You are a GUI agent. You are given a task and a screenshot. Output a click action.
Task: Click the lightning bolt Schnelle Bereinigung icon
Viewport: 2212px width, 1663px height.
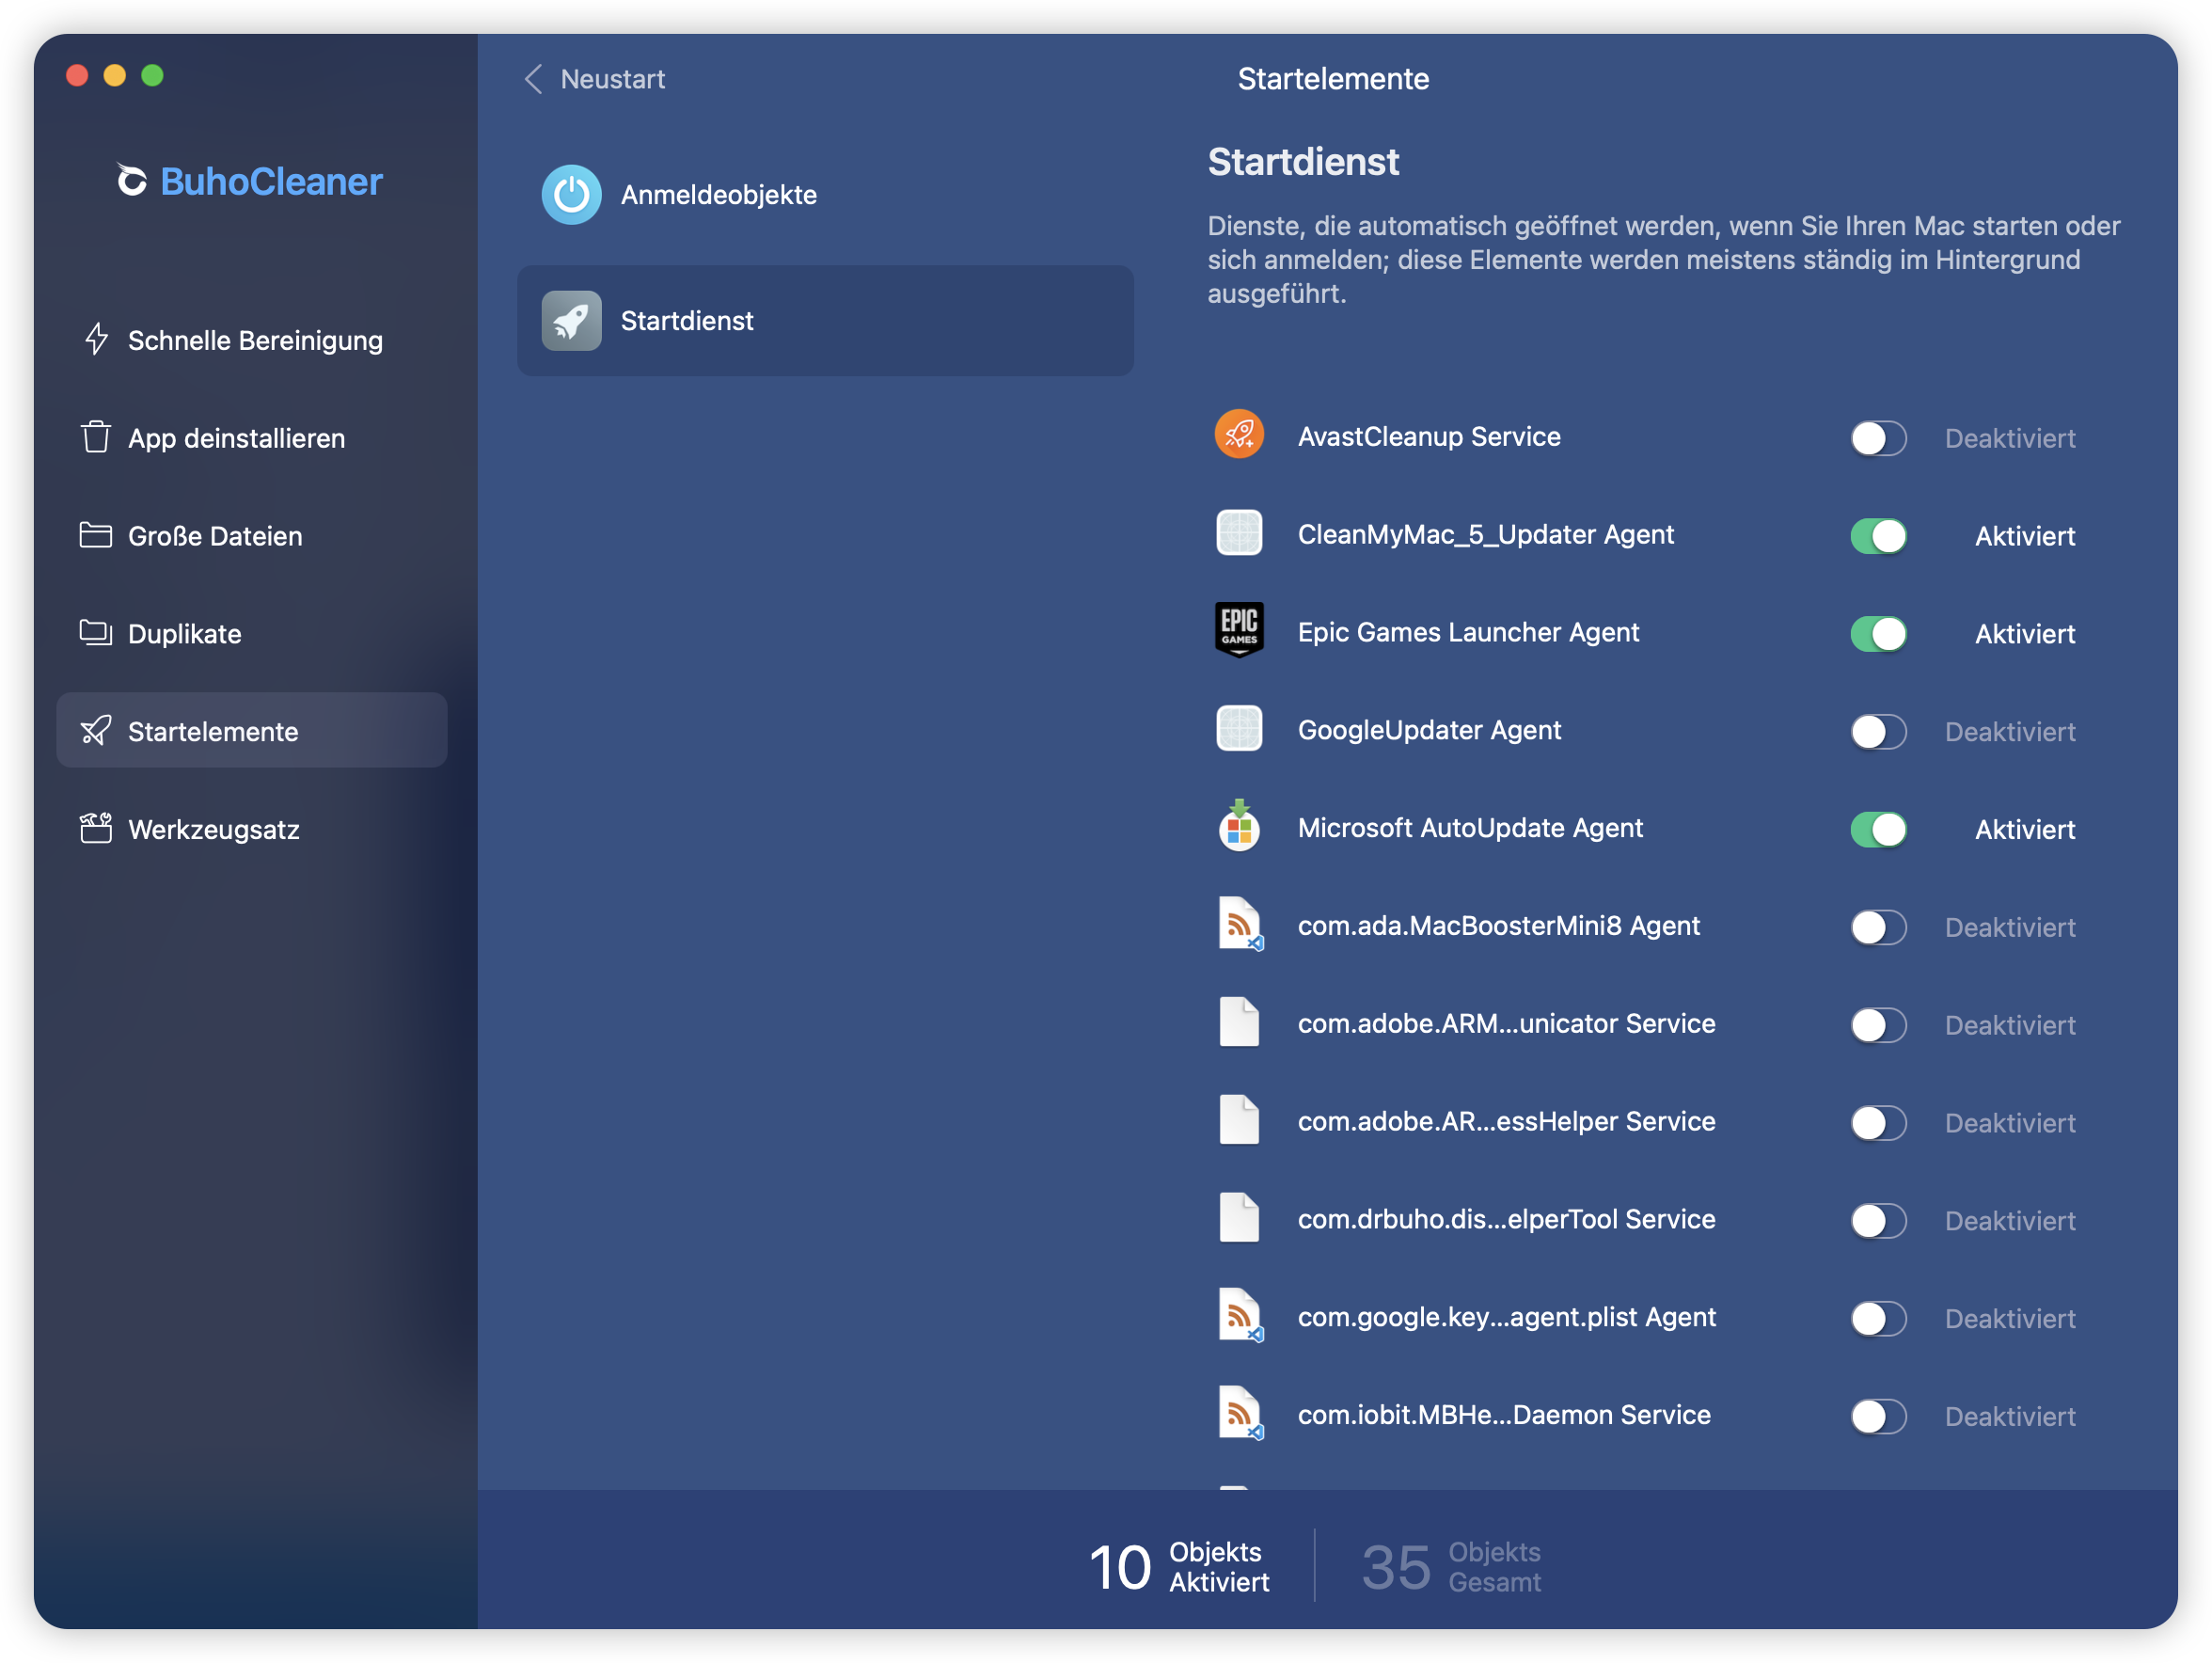(x=96, y=339)
